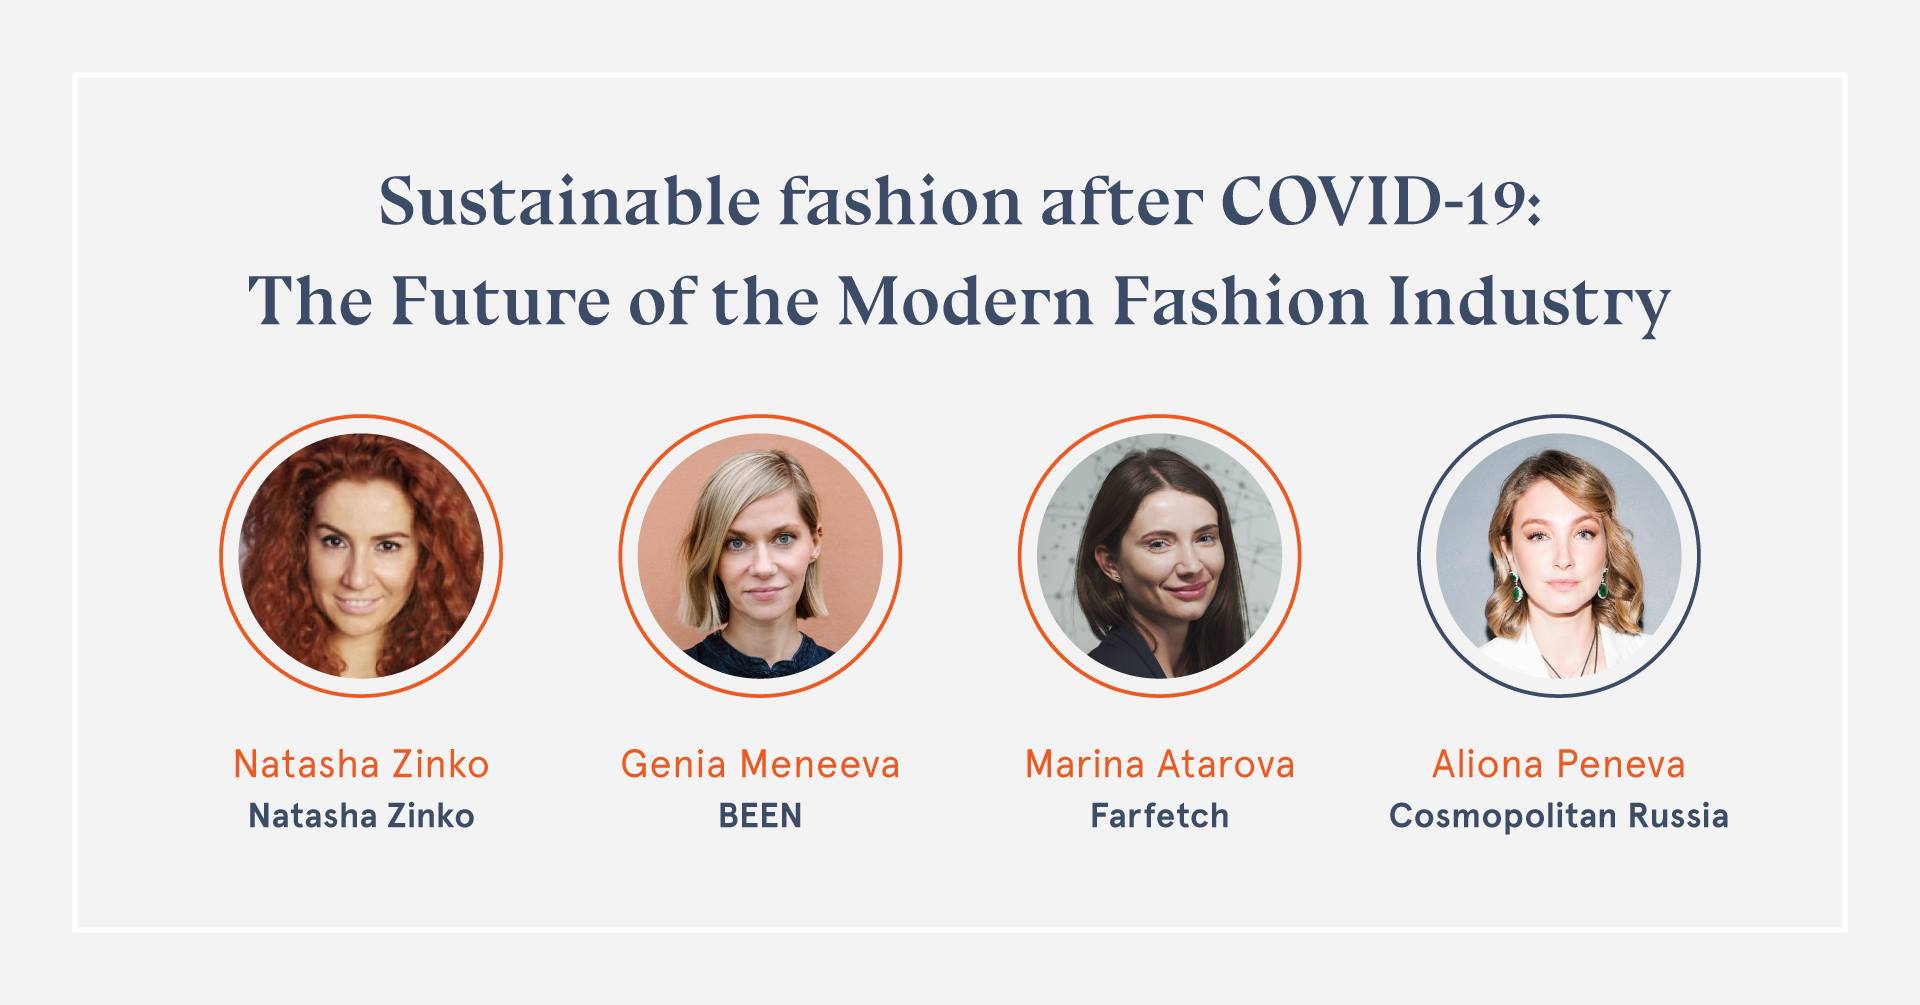Select the capitalized word Fashion in second title line
The width and height of the screenshot is (1920, 1005).
pyautogui.click(x=1240, y=301)
